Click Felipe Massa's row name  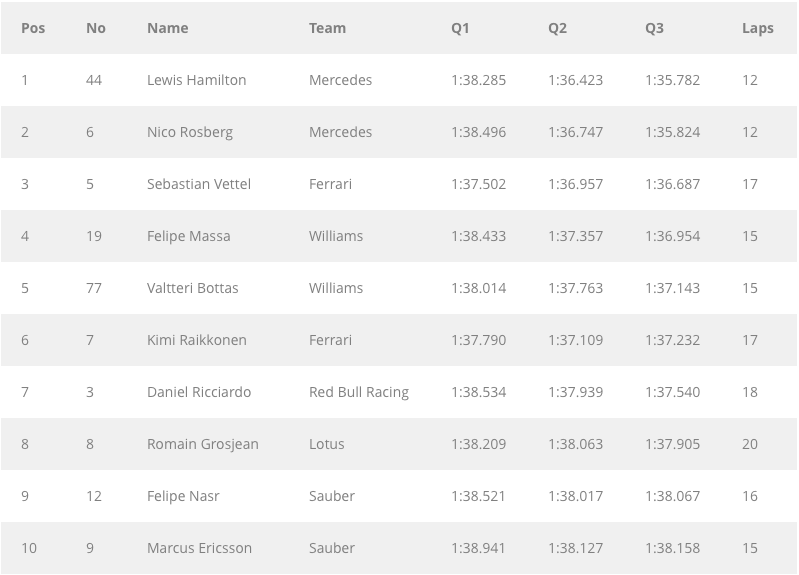click(189, 236)
